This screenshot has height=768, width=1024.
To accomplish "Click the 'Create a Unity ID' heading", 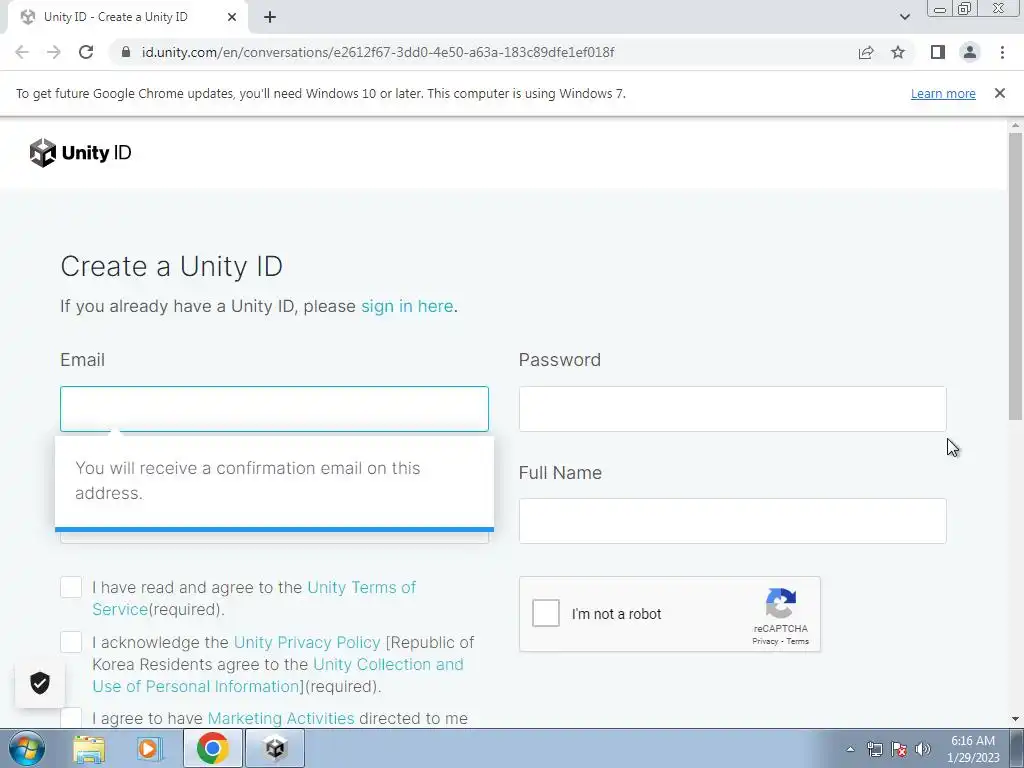I will (172, 266).
